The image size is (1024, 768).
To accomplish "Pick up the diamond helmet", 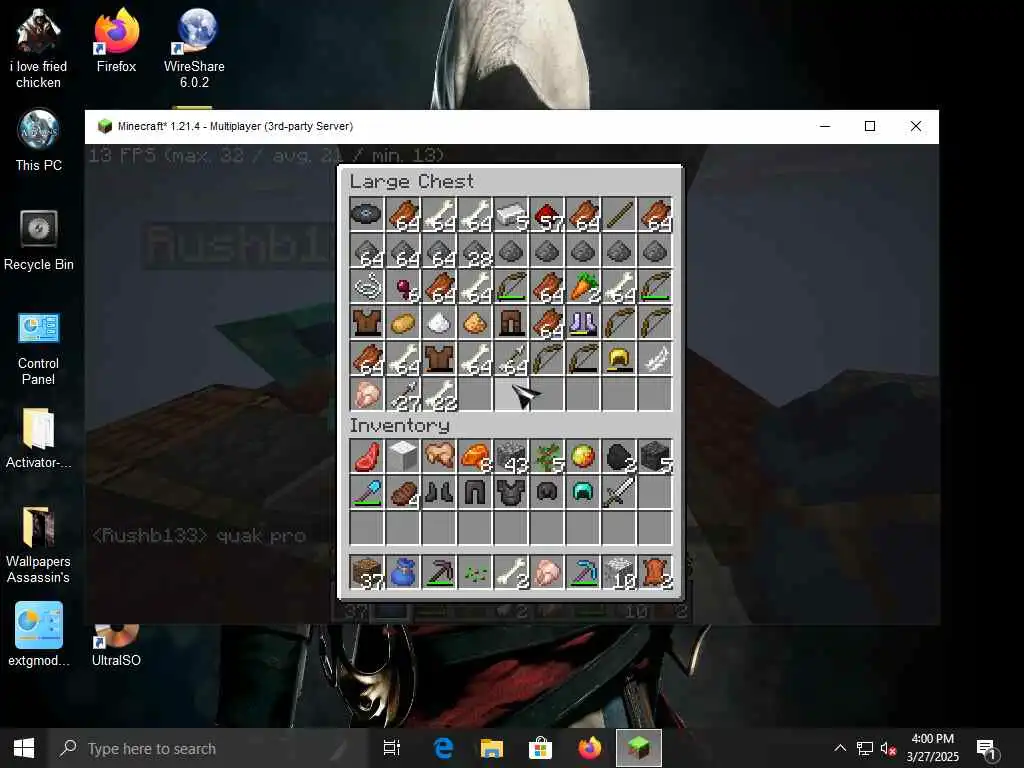I will pos(583,492).
